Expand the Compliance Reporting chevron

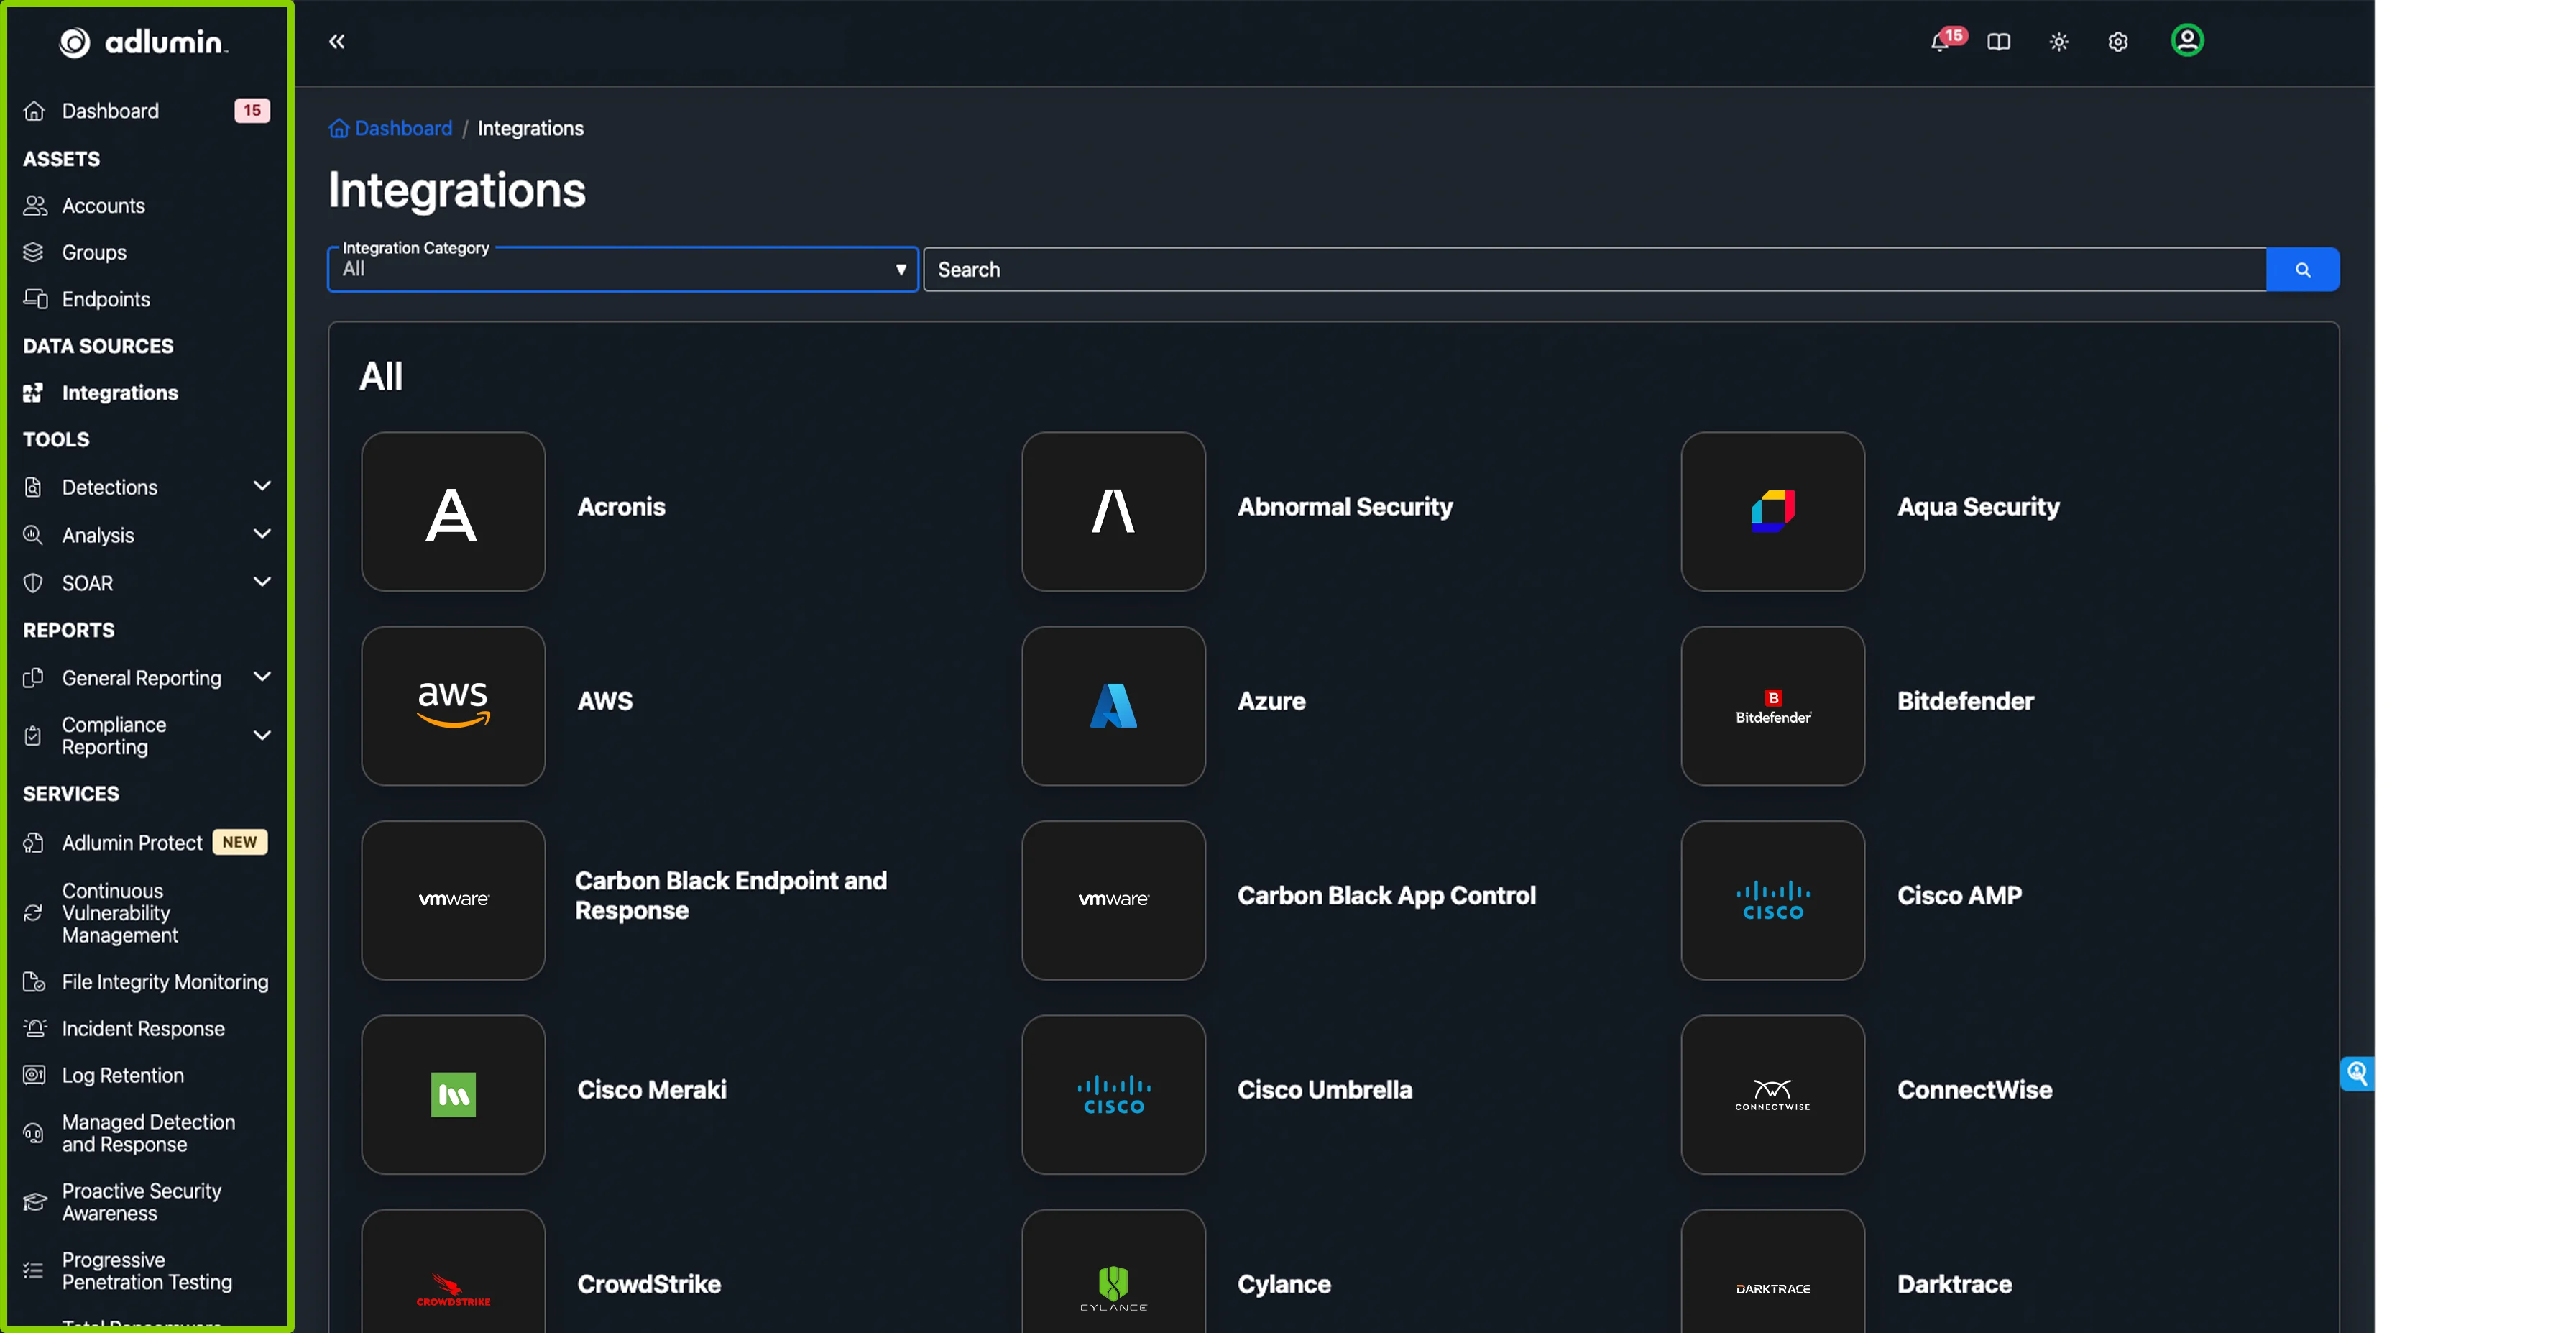tap(262, 736)
